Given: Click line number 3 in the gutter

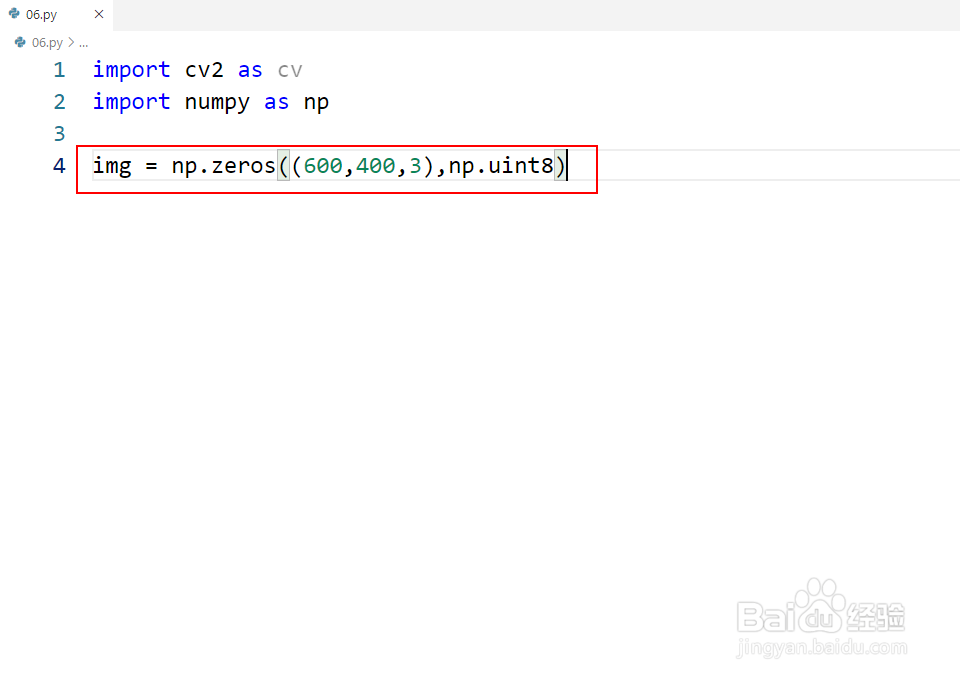Looking at the screenshot, I should (x=59, y=133).
